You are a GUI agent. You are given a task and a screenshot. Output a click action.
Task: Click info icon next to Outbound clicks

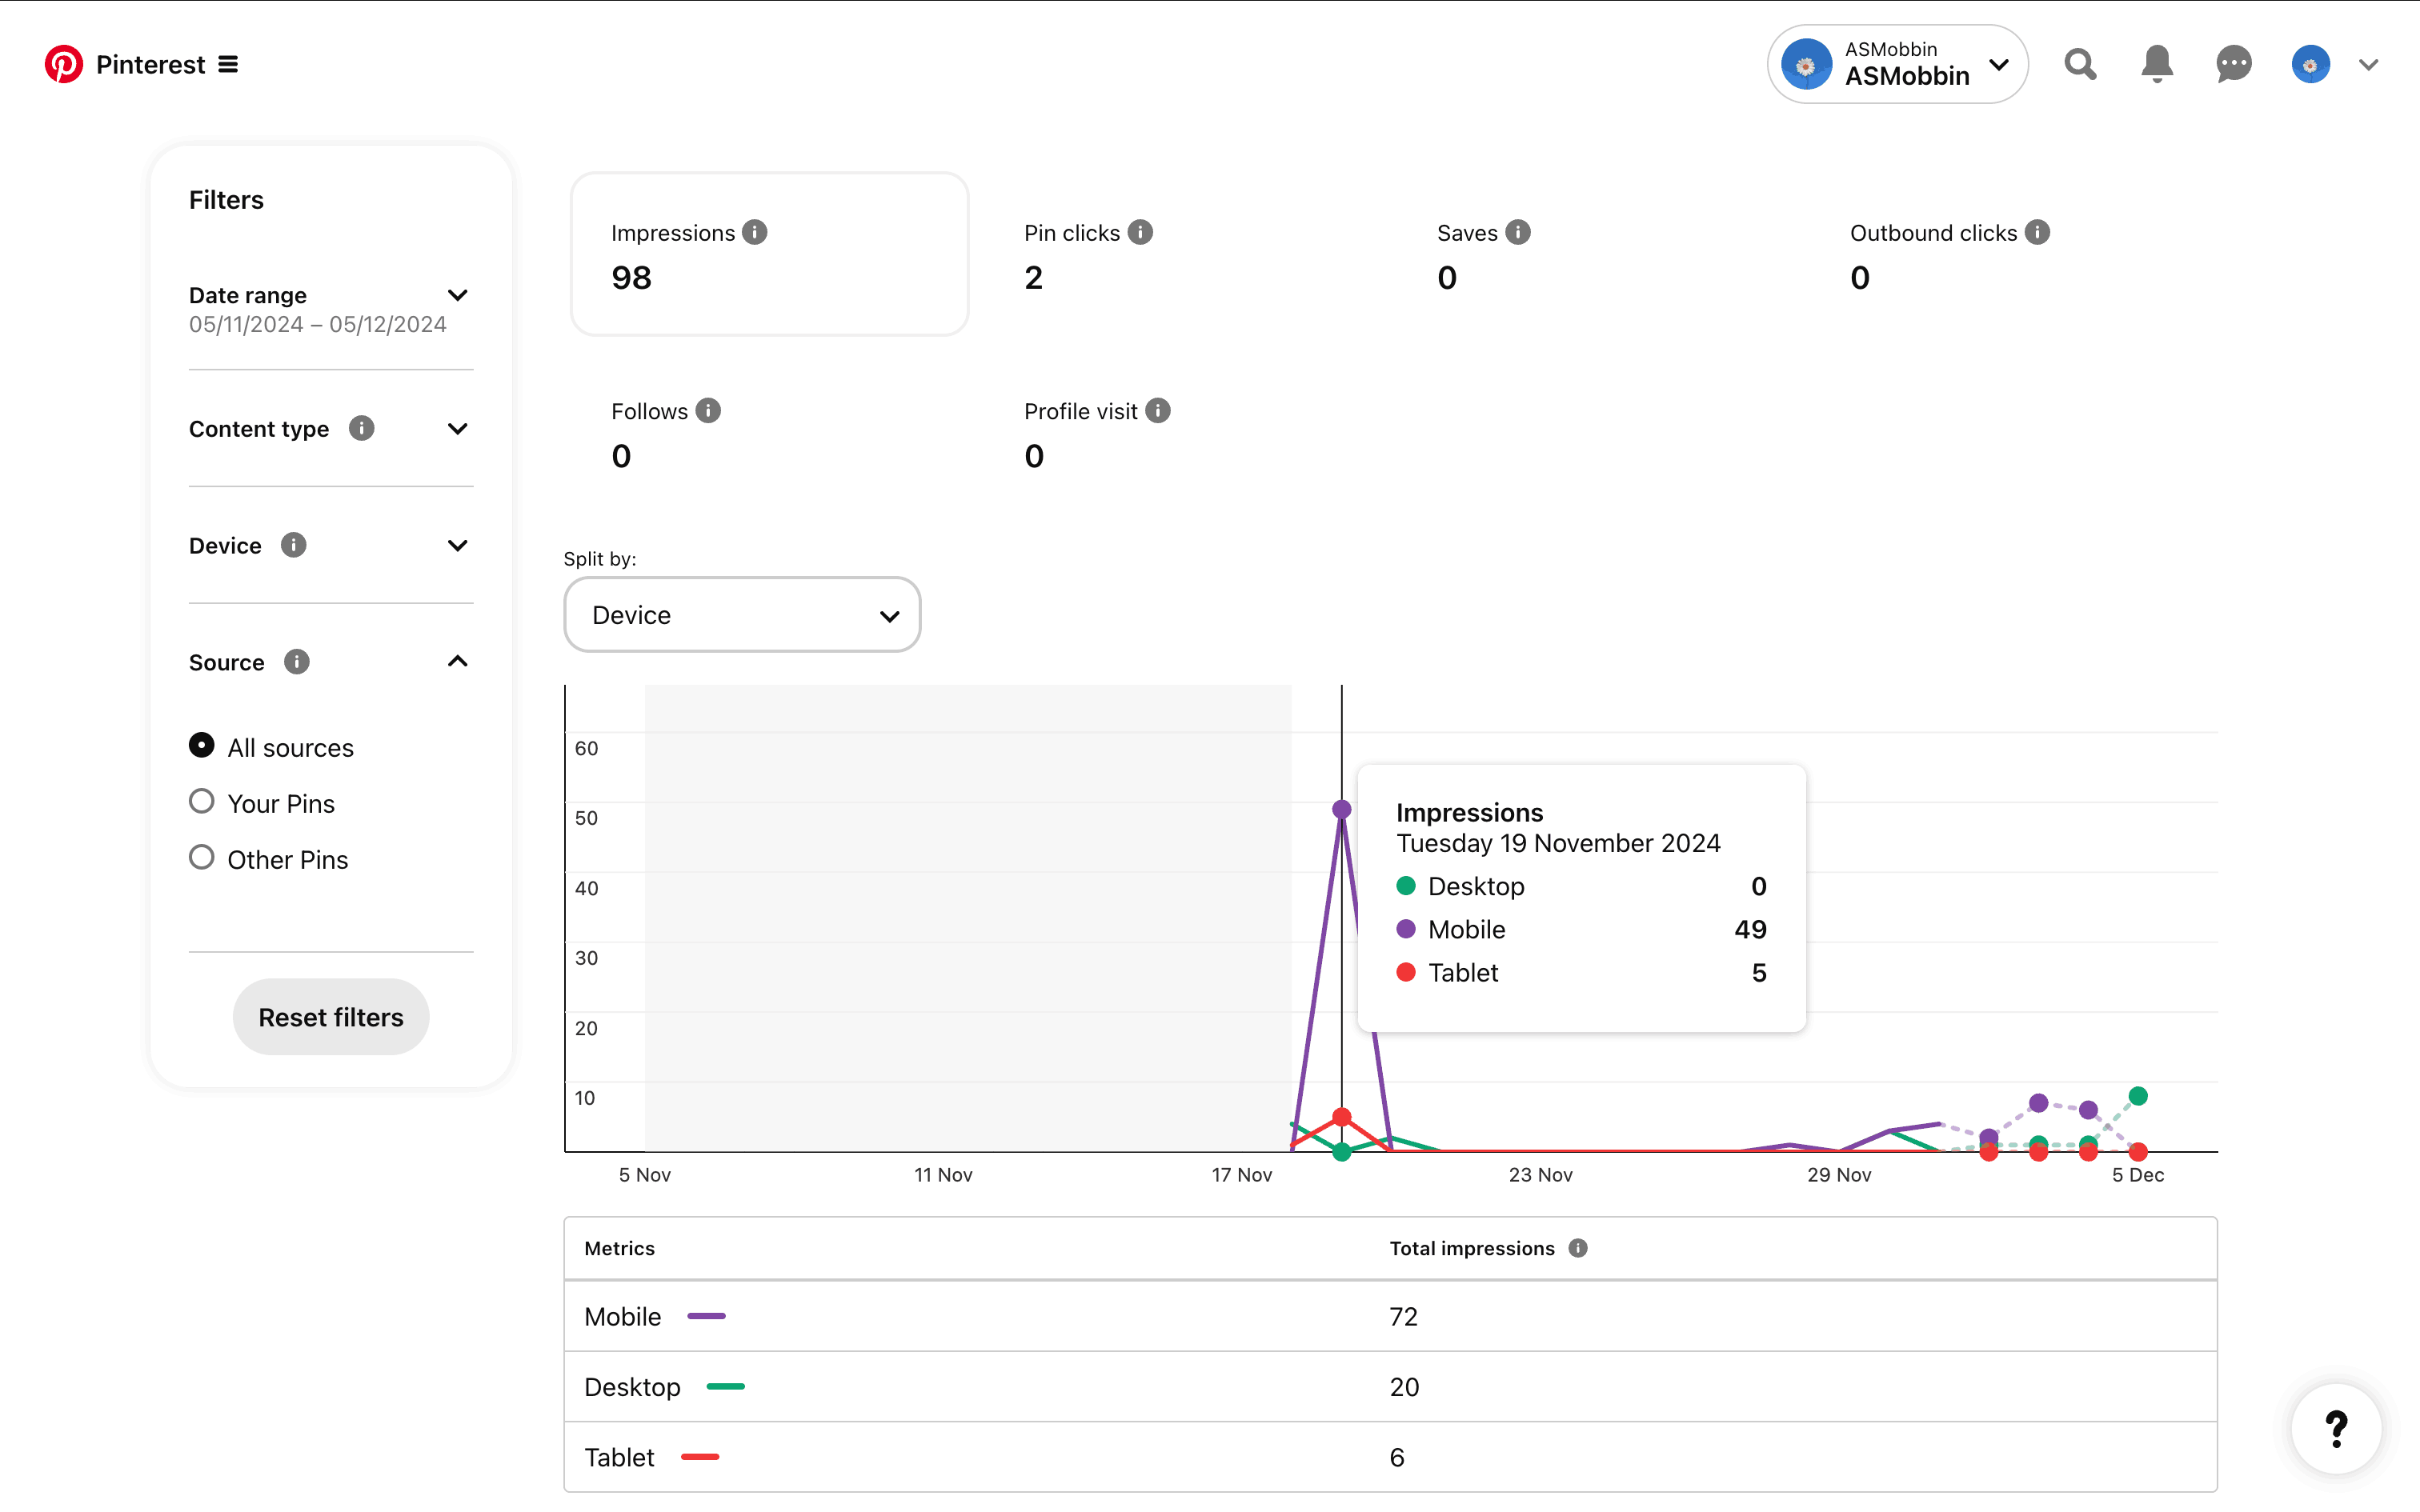point(2037,232)
